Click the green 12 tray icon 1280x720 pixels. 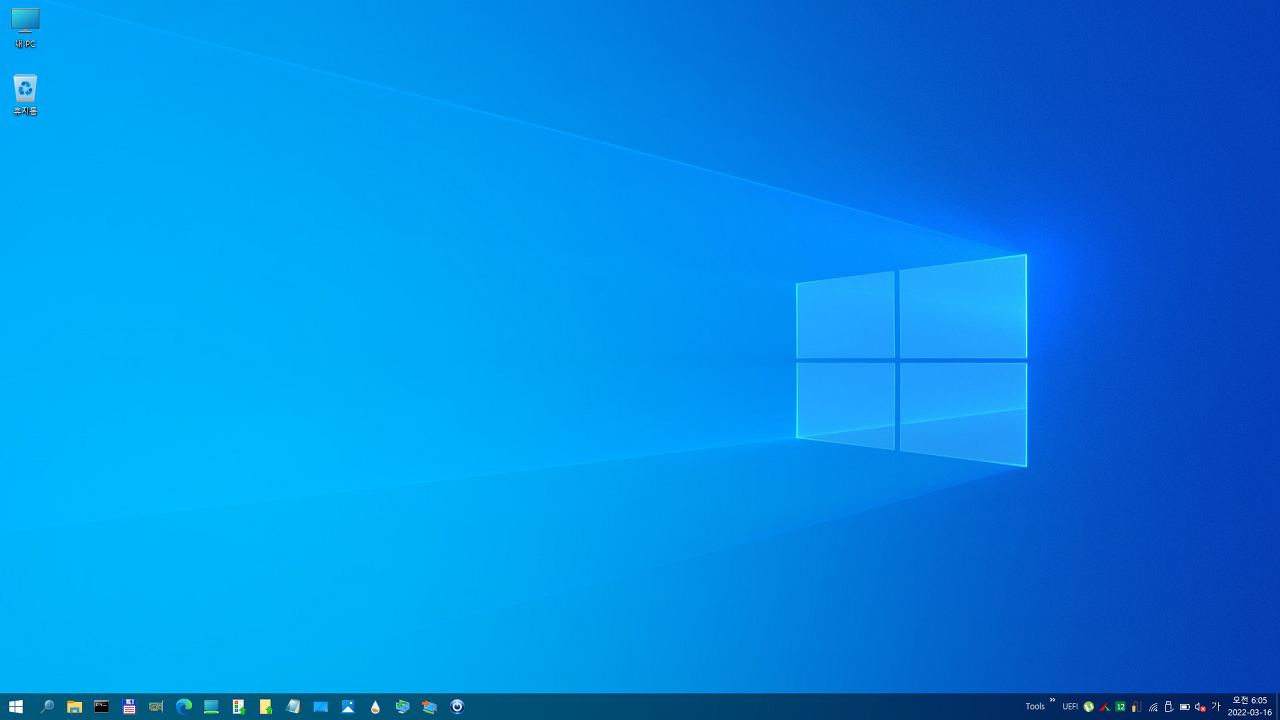pos(1120,706)
